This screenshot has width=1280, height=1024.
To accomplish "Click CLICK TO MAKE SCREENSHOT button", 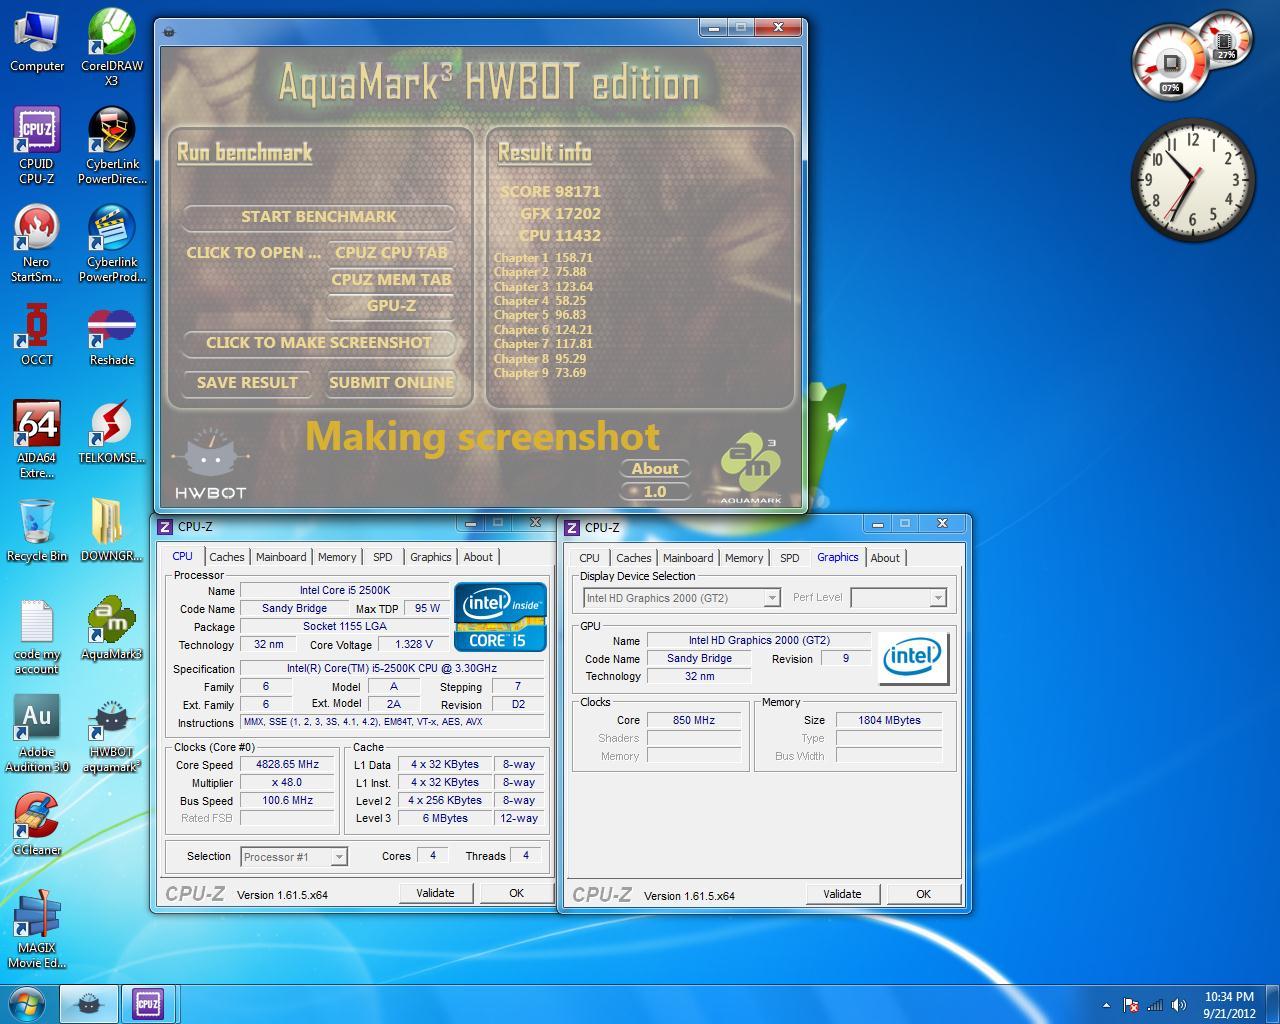I will tap(319, 342).
